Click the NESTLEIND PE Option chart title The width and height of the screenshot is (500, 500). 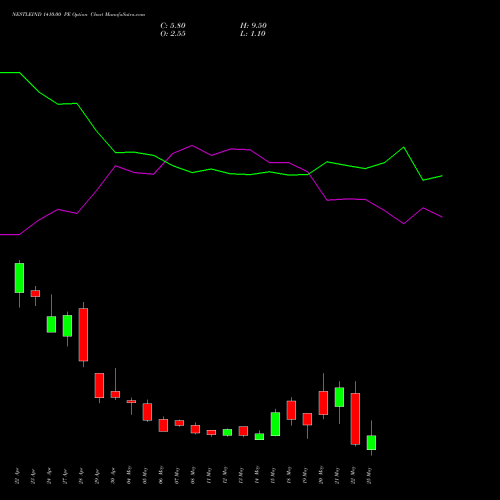point(78,15)
